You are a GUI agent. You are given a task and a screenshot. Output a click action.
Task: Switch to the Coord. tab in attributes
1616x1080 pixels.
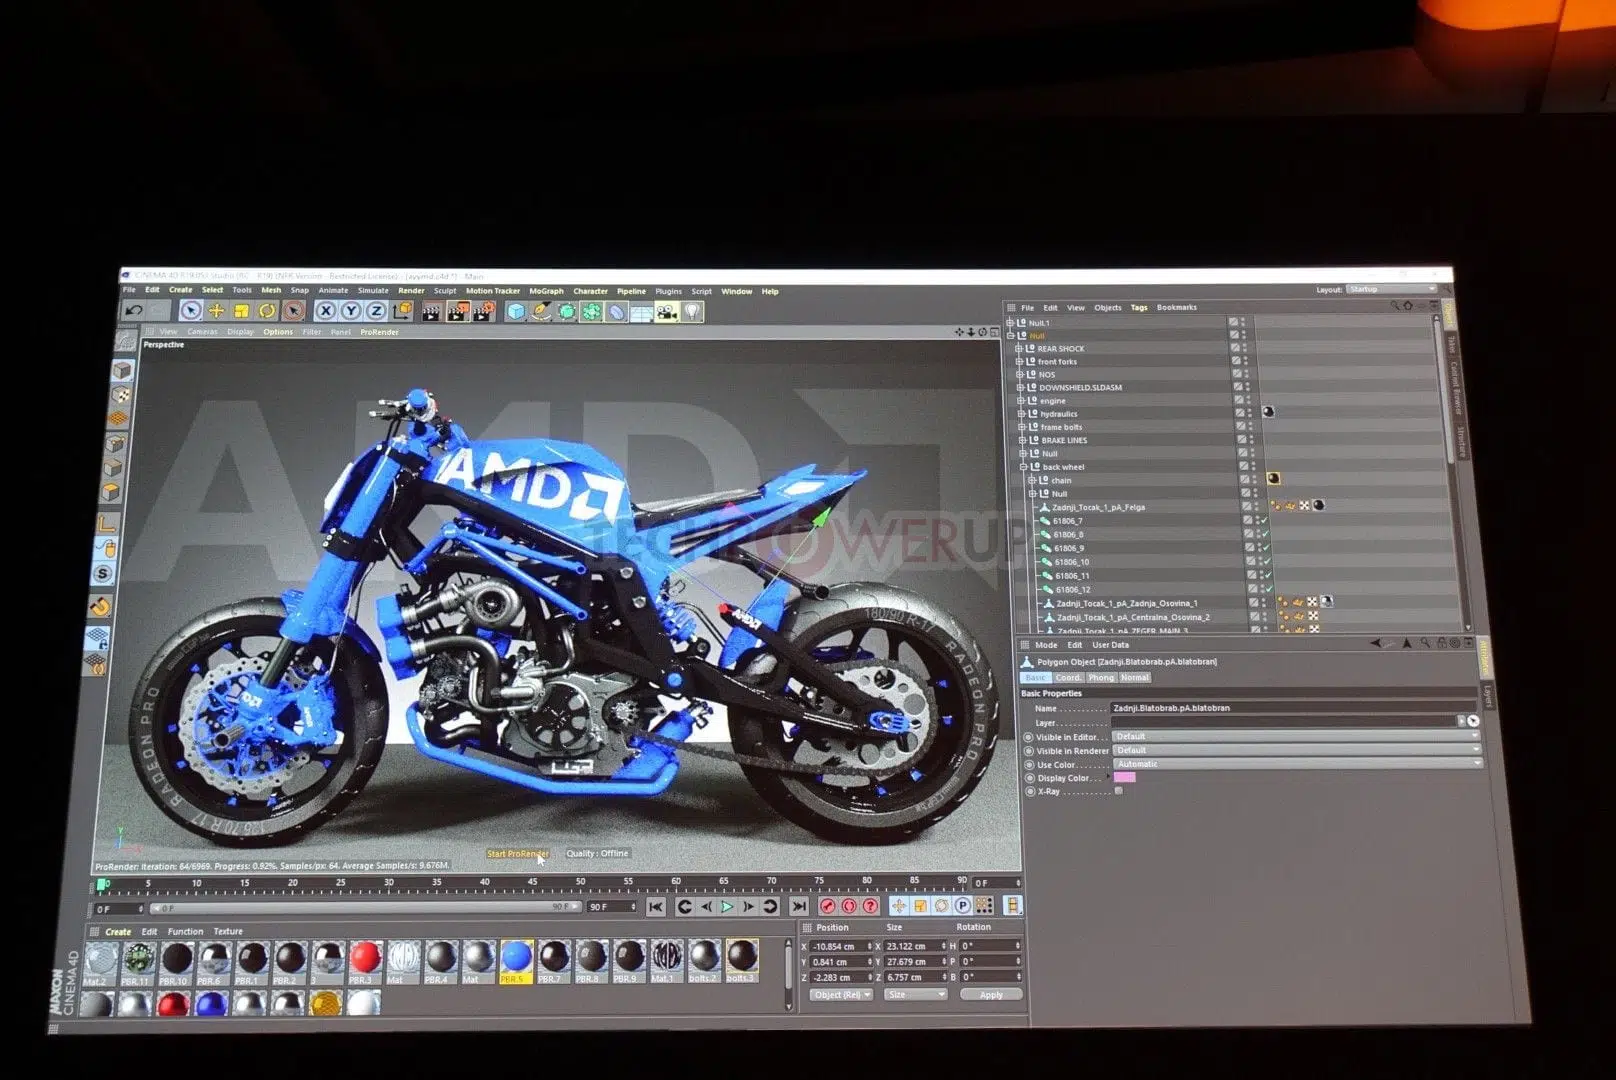1068,677
